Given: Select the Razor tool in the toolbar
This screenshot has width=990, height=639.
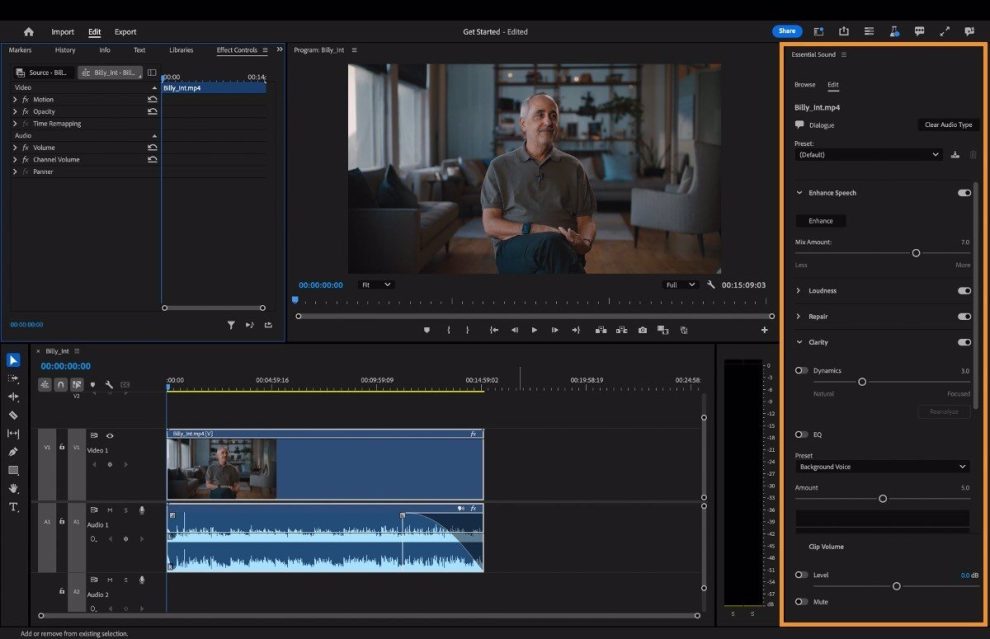Looking at the screenshot, I should point(13,415).
